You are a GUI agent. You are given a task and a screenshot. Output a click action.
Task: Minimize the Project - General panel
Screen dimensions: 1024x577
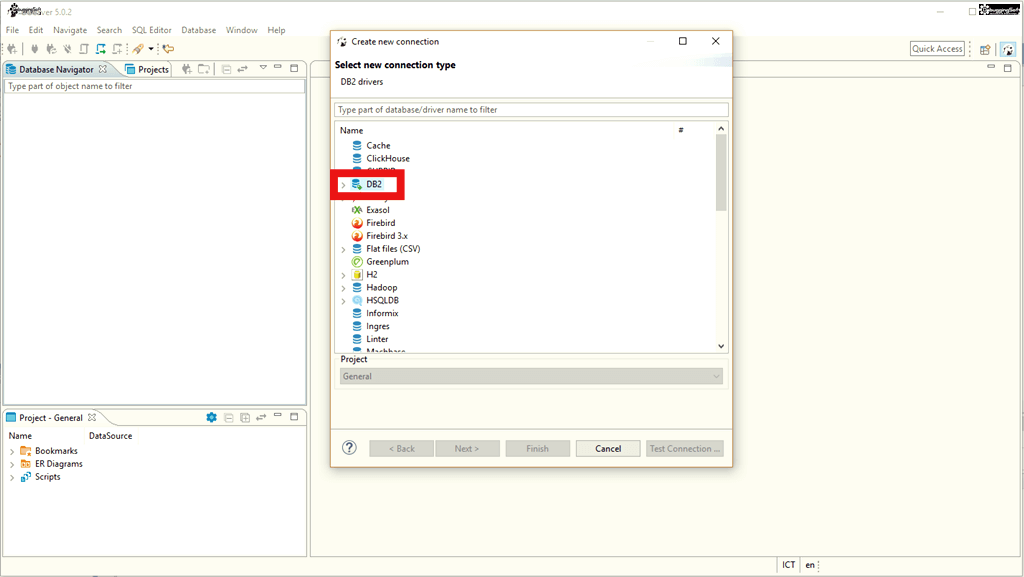[x=278, y=415]
